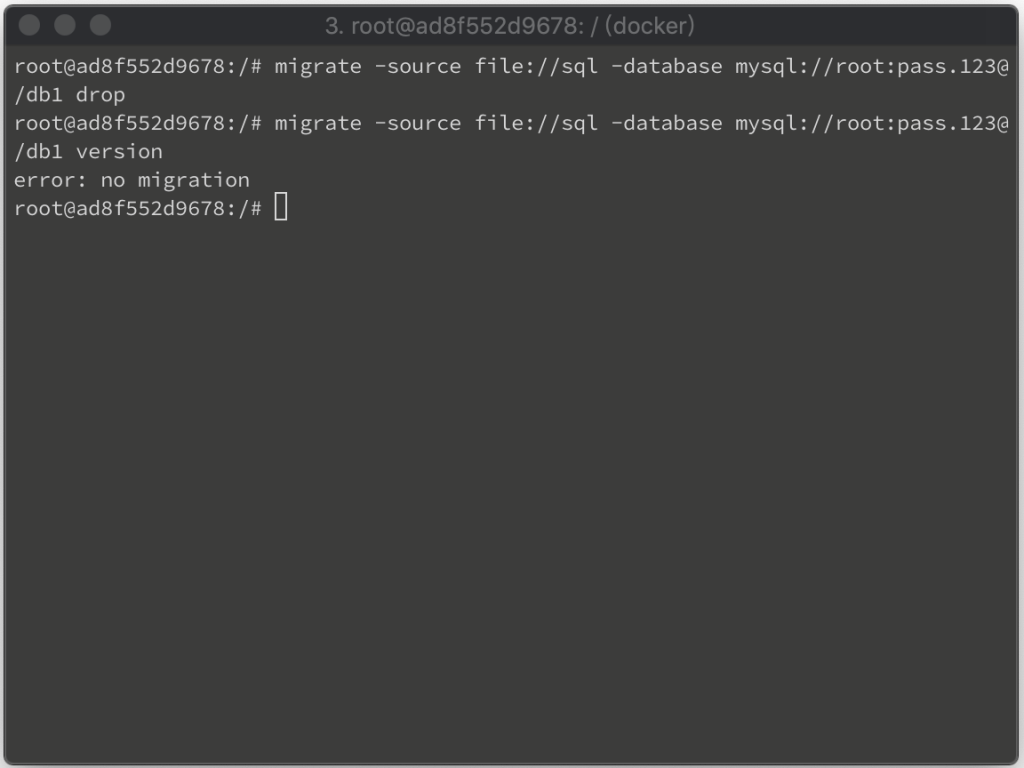The image size is (1024, 768).
Task: Click the word 'drop' in the first command
Action: (x=100, y=95)
